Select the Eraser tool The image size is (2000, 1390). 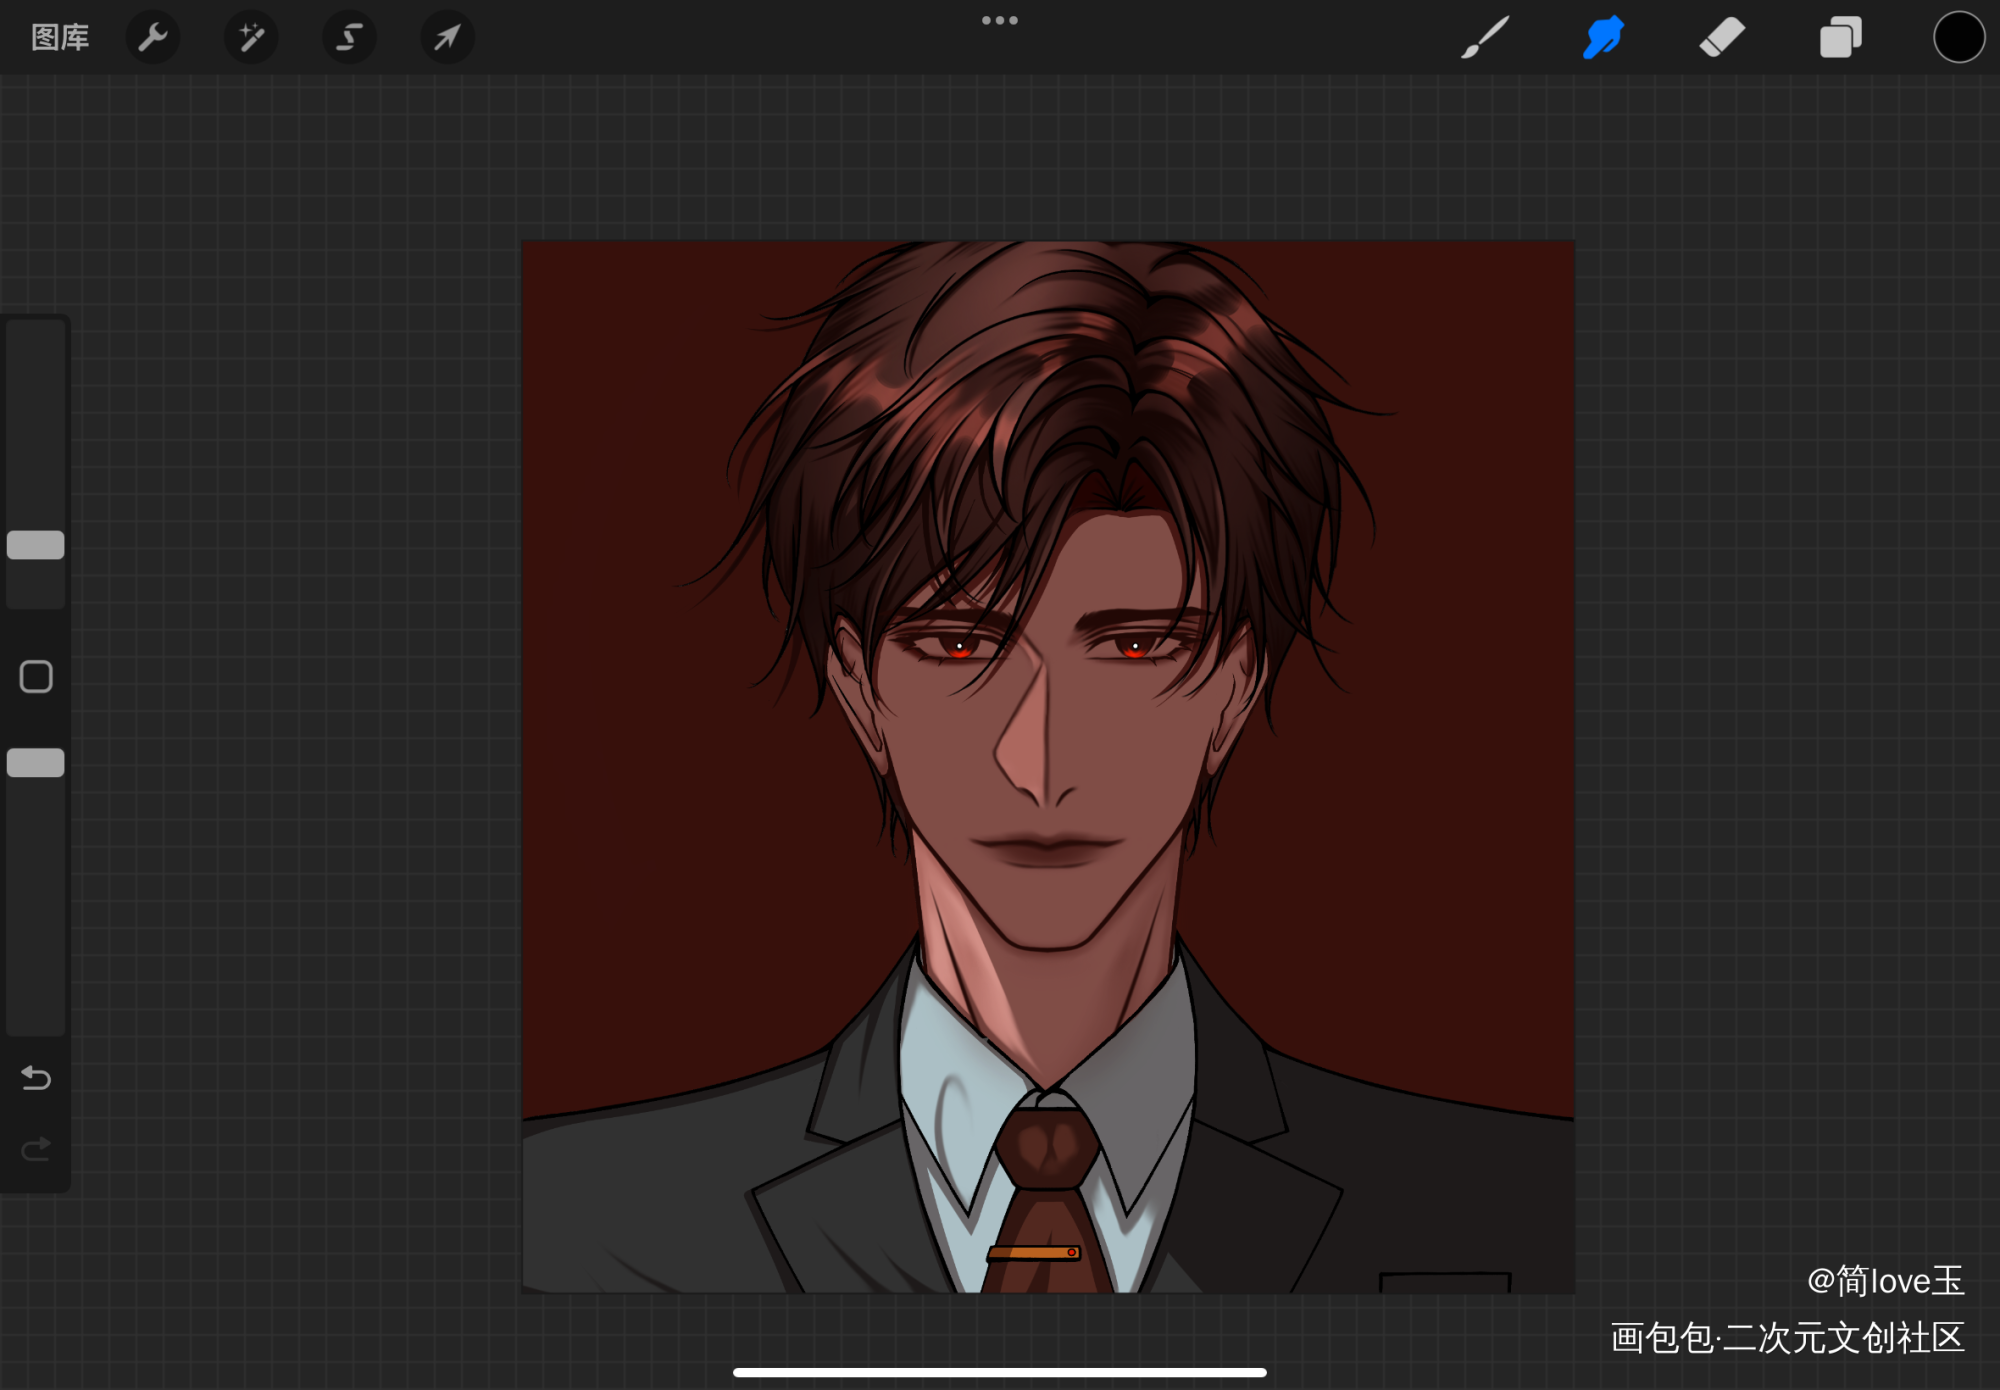click(1722, 38)
